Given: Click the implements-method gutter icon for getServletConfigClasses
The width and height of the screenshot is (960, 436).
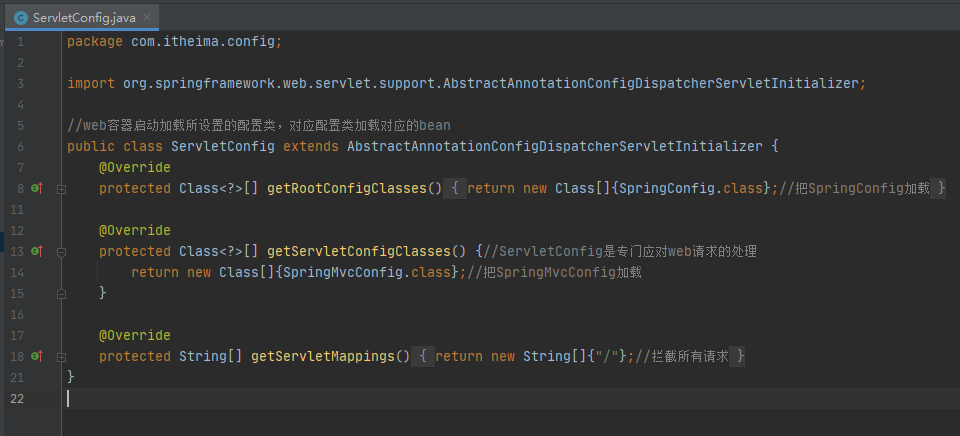Looking at the screenshot, I should tap(37, 251).
